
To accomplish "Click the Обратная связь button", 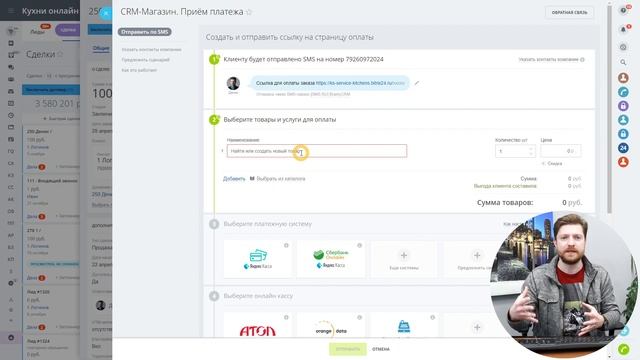I will click(x=569, y=13).
